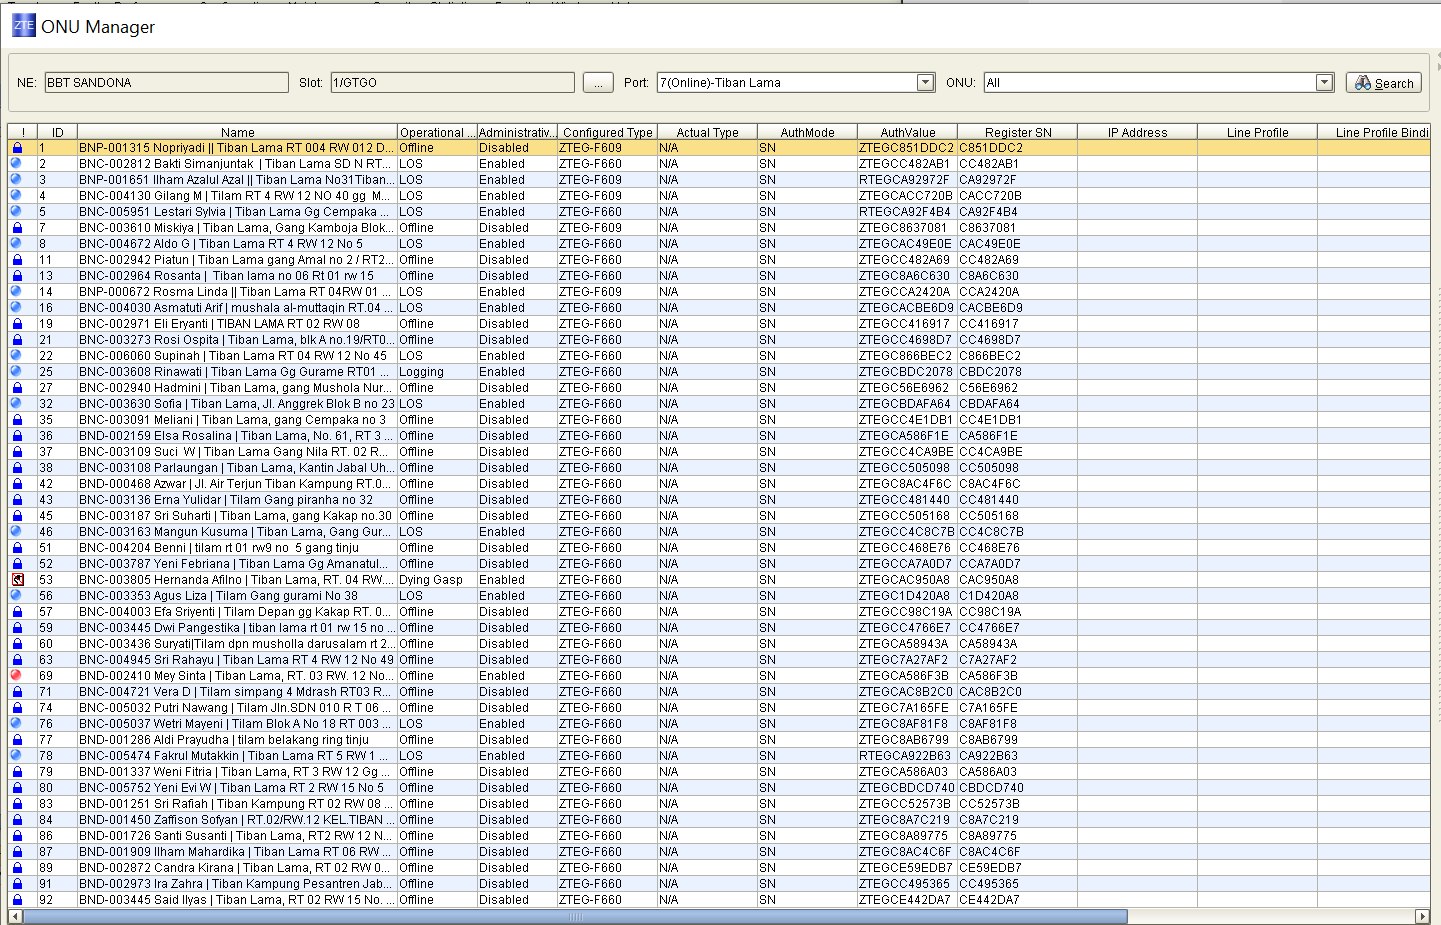Screen dimensions: 1441x925
Task: Click the left arrow of the horizontal scrollbar
Action: [15, 917]
